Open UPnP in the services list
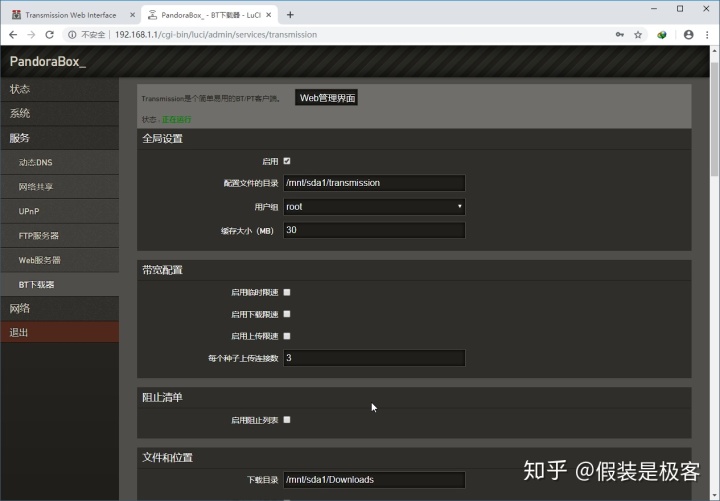This screenshot has height=501, width=720. 60,211
